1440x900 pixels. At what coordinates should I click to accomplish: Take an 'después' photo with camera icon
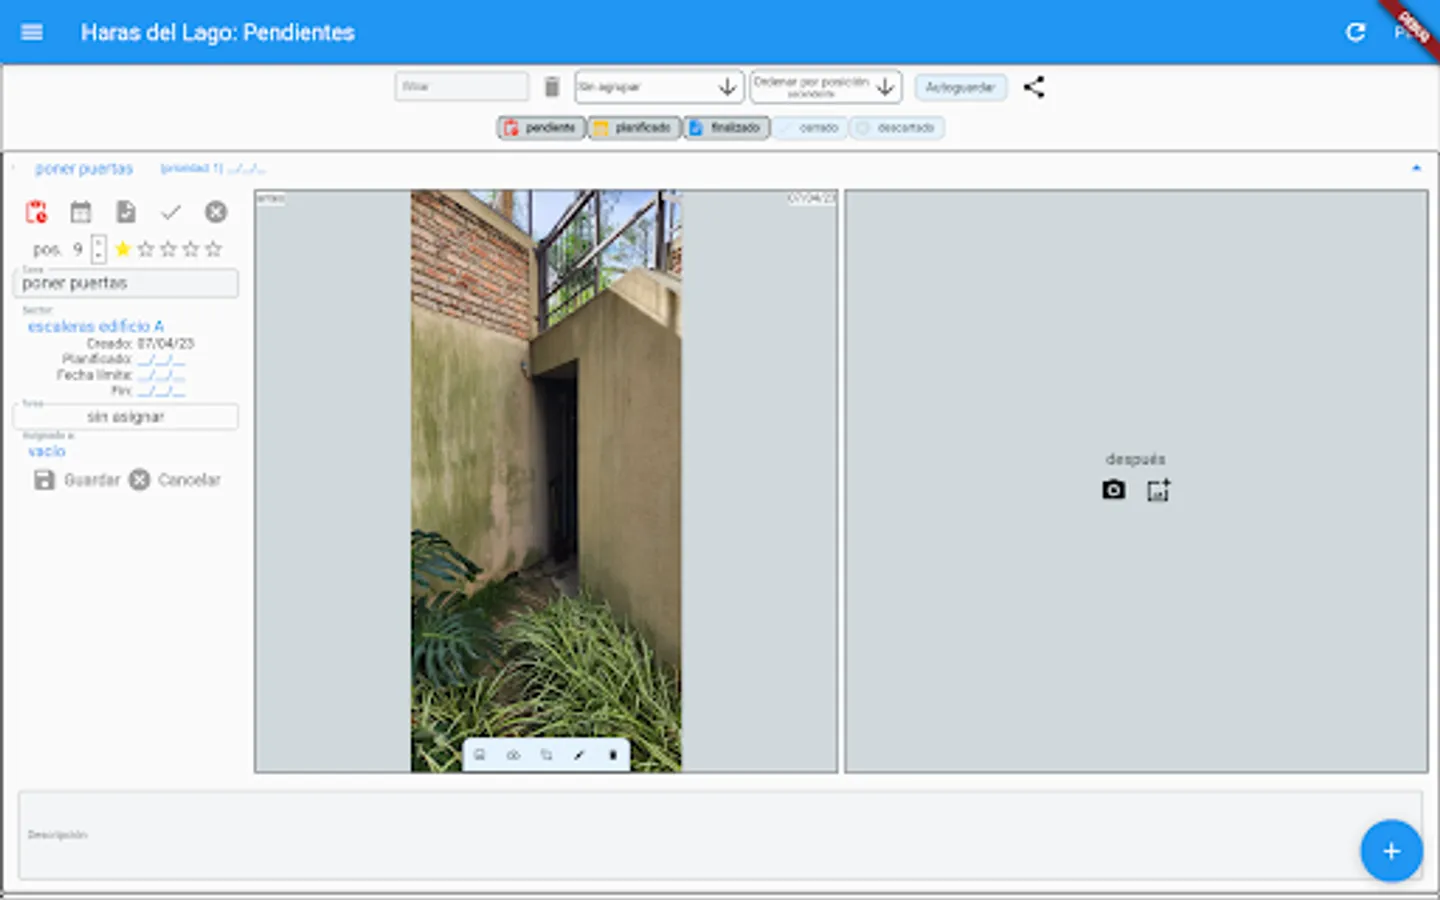[1113, 490]
